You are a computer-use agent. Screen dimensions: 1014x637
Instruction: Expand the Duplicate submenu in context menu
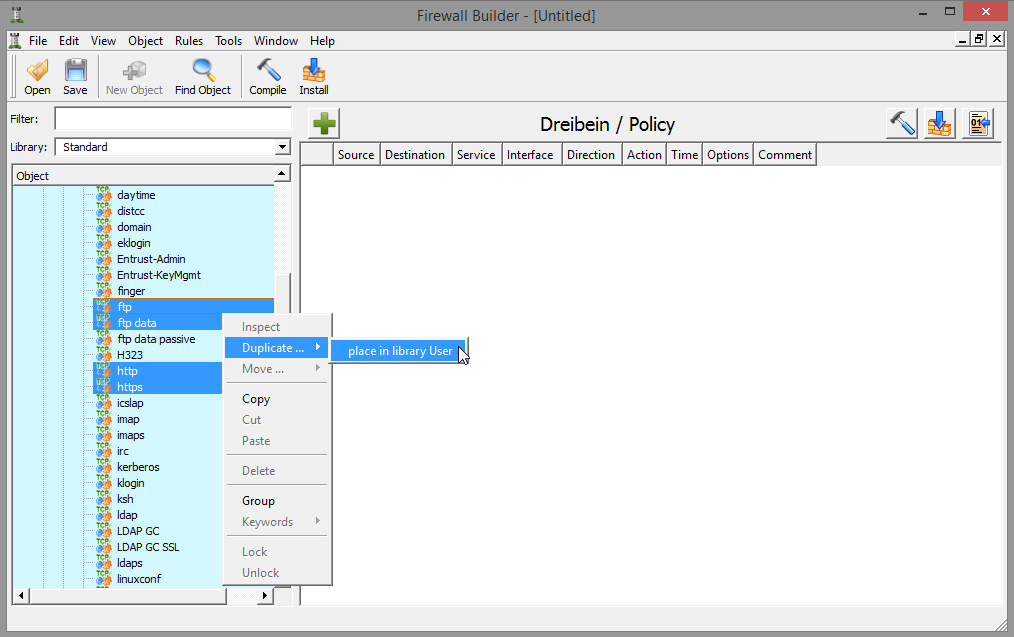pos(276,348)
